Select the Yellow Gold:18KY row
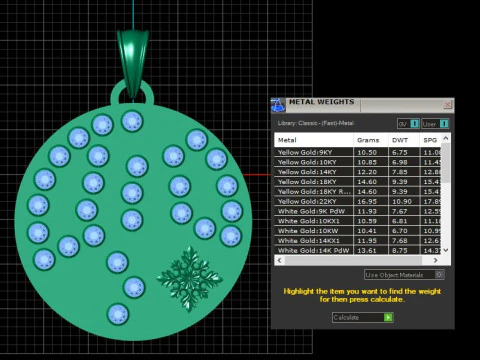This screenshot has height=360, width=480. coord(358,182)
